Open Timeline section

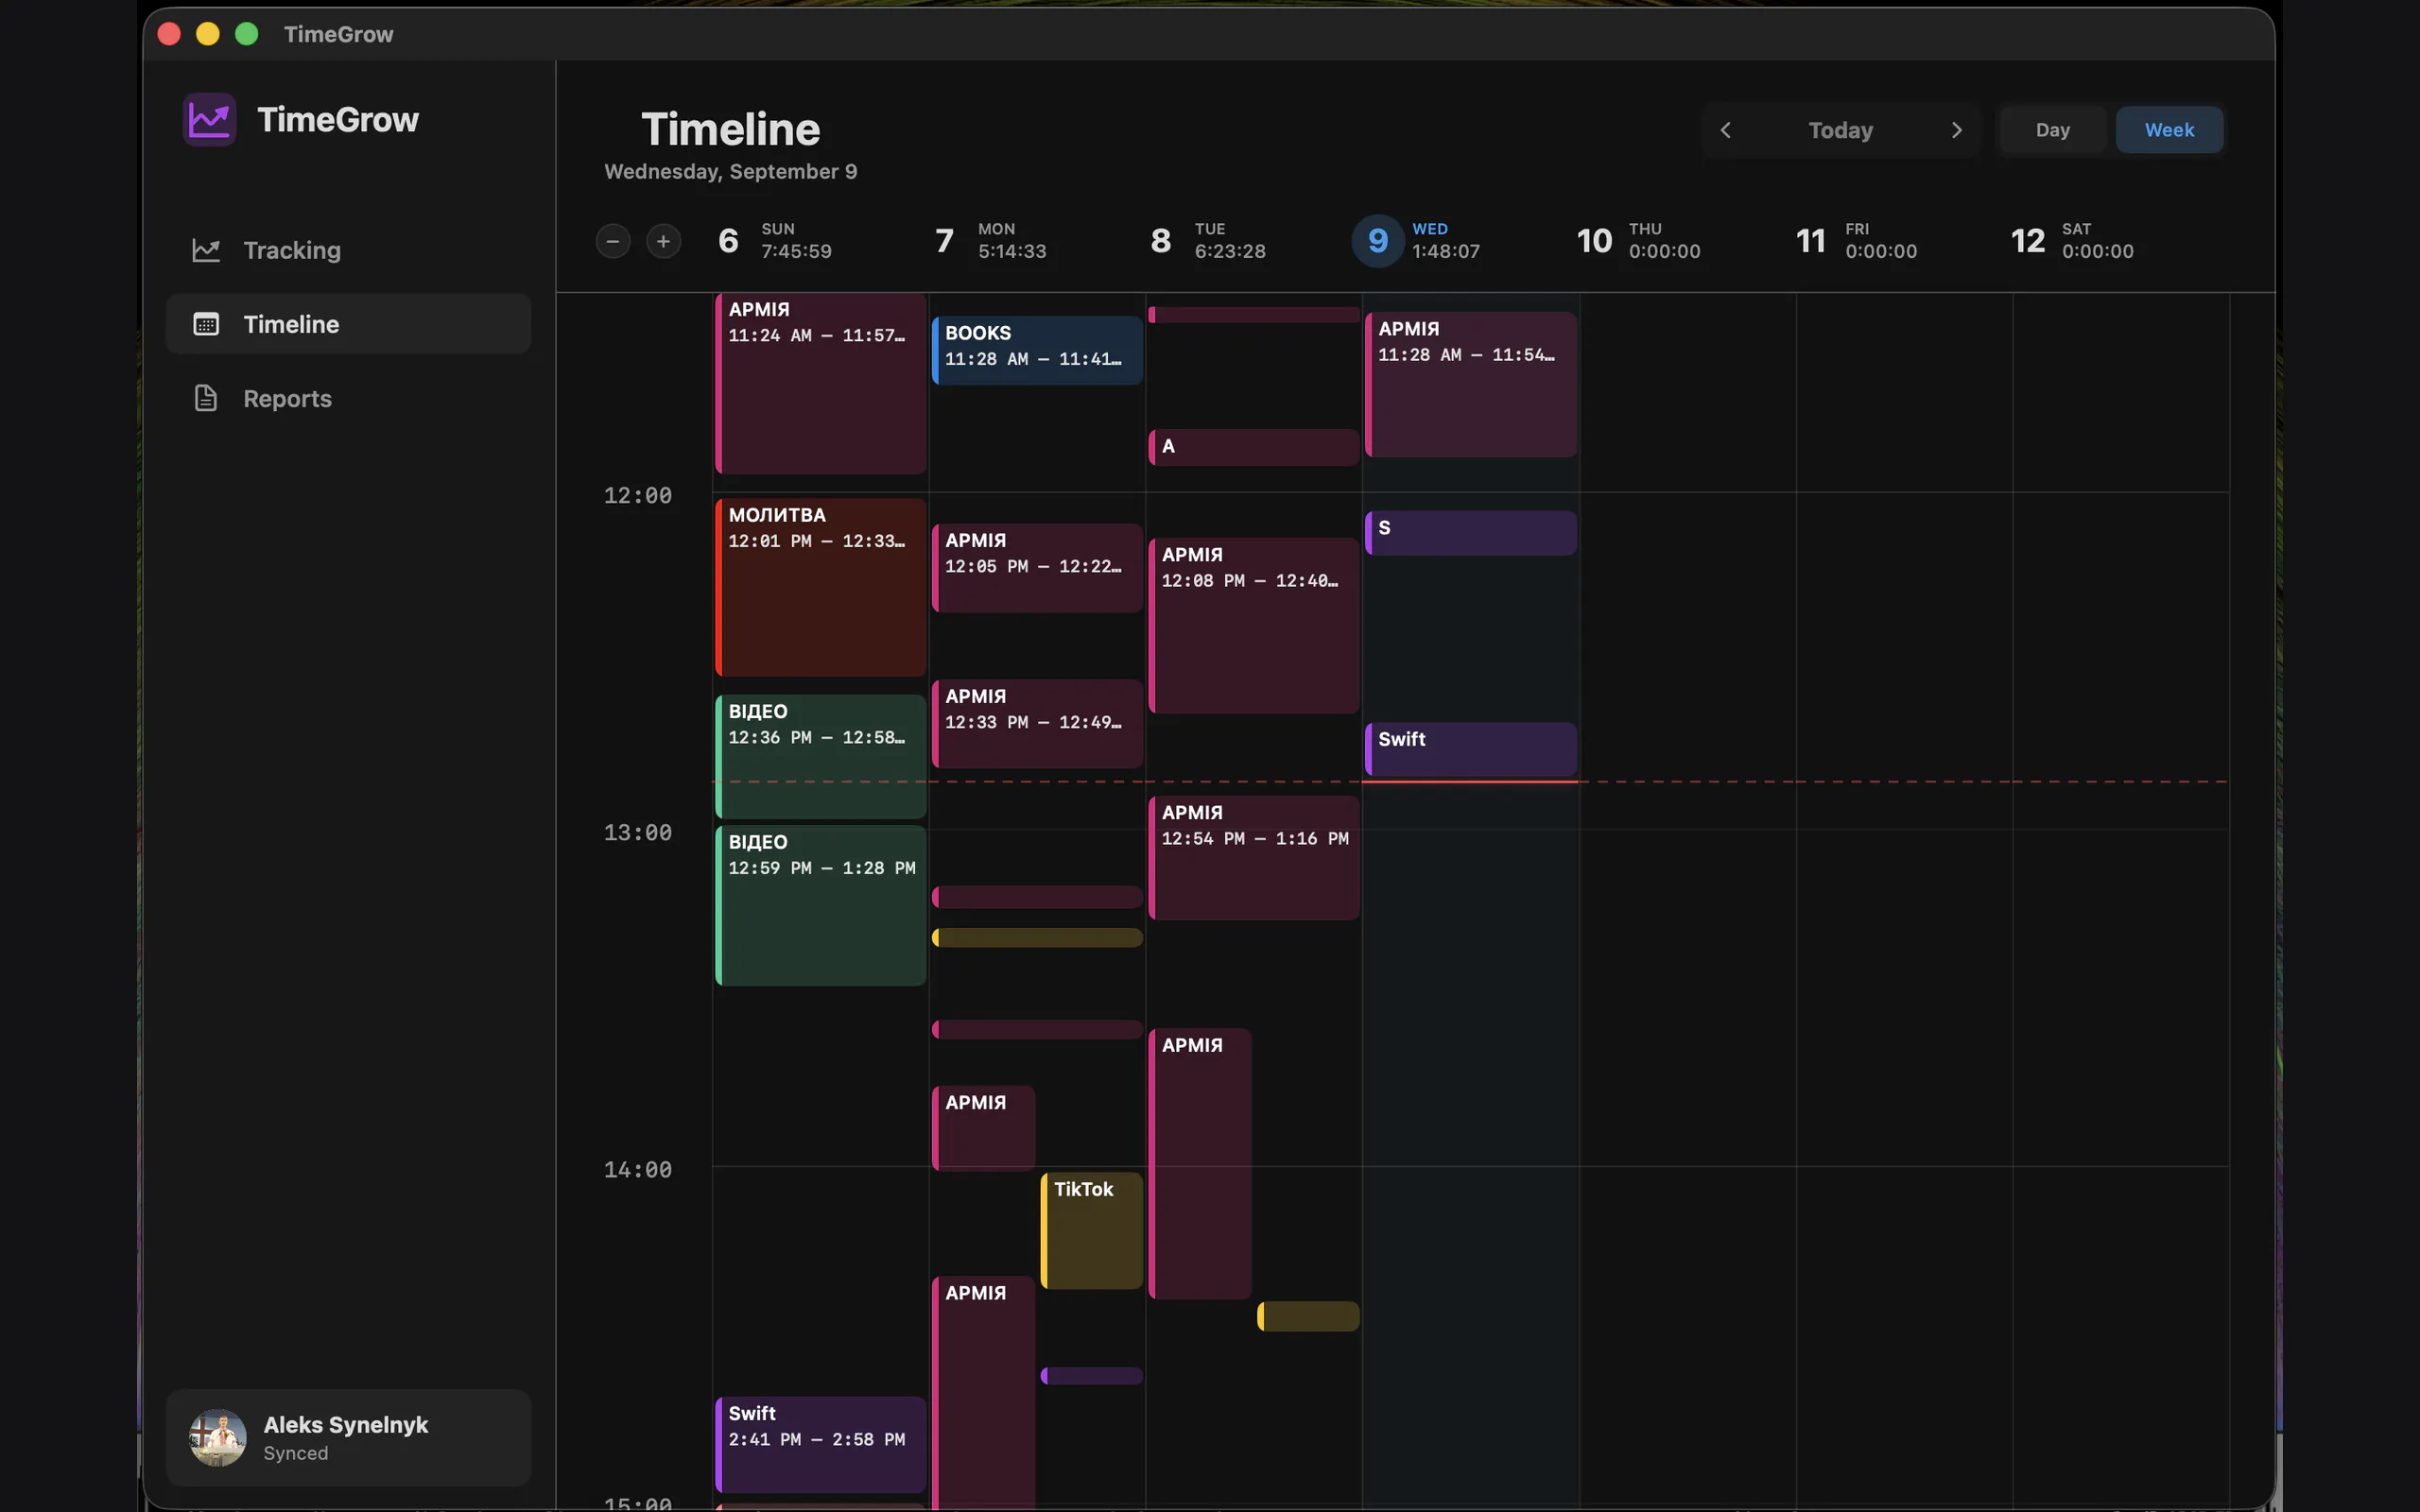(348, 324)
